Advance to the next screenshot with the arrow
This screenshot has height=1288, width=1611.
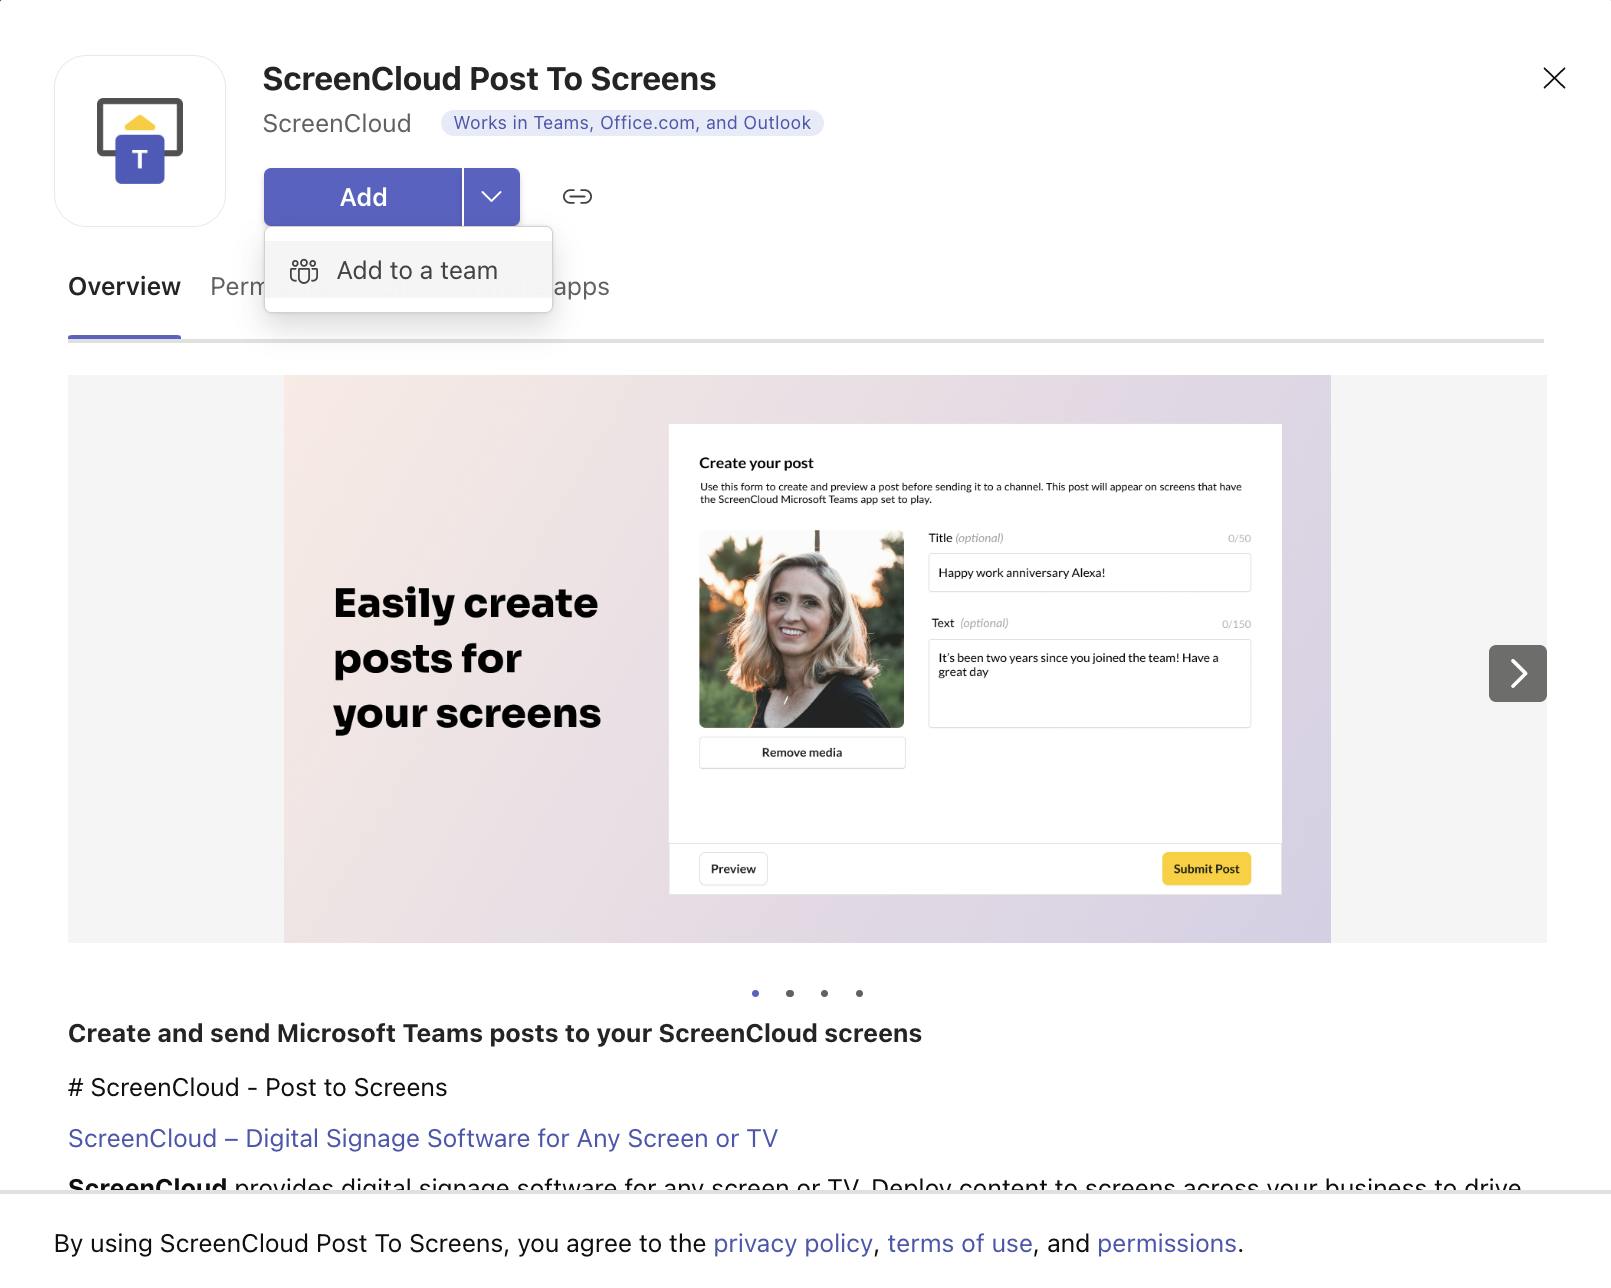(x=1517, y=673)
